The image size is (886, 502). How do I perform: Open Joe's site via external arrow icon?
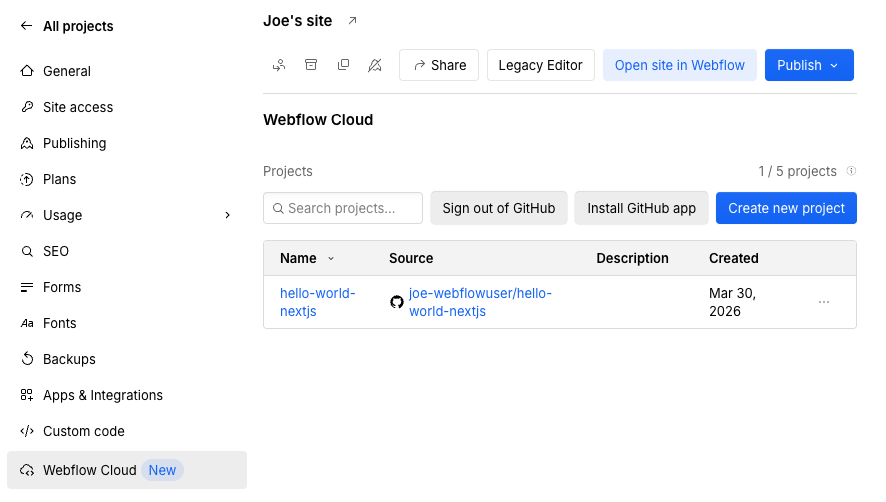pyautogui.click(x=353, y=21)
